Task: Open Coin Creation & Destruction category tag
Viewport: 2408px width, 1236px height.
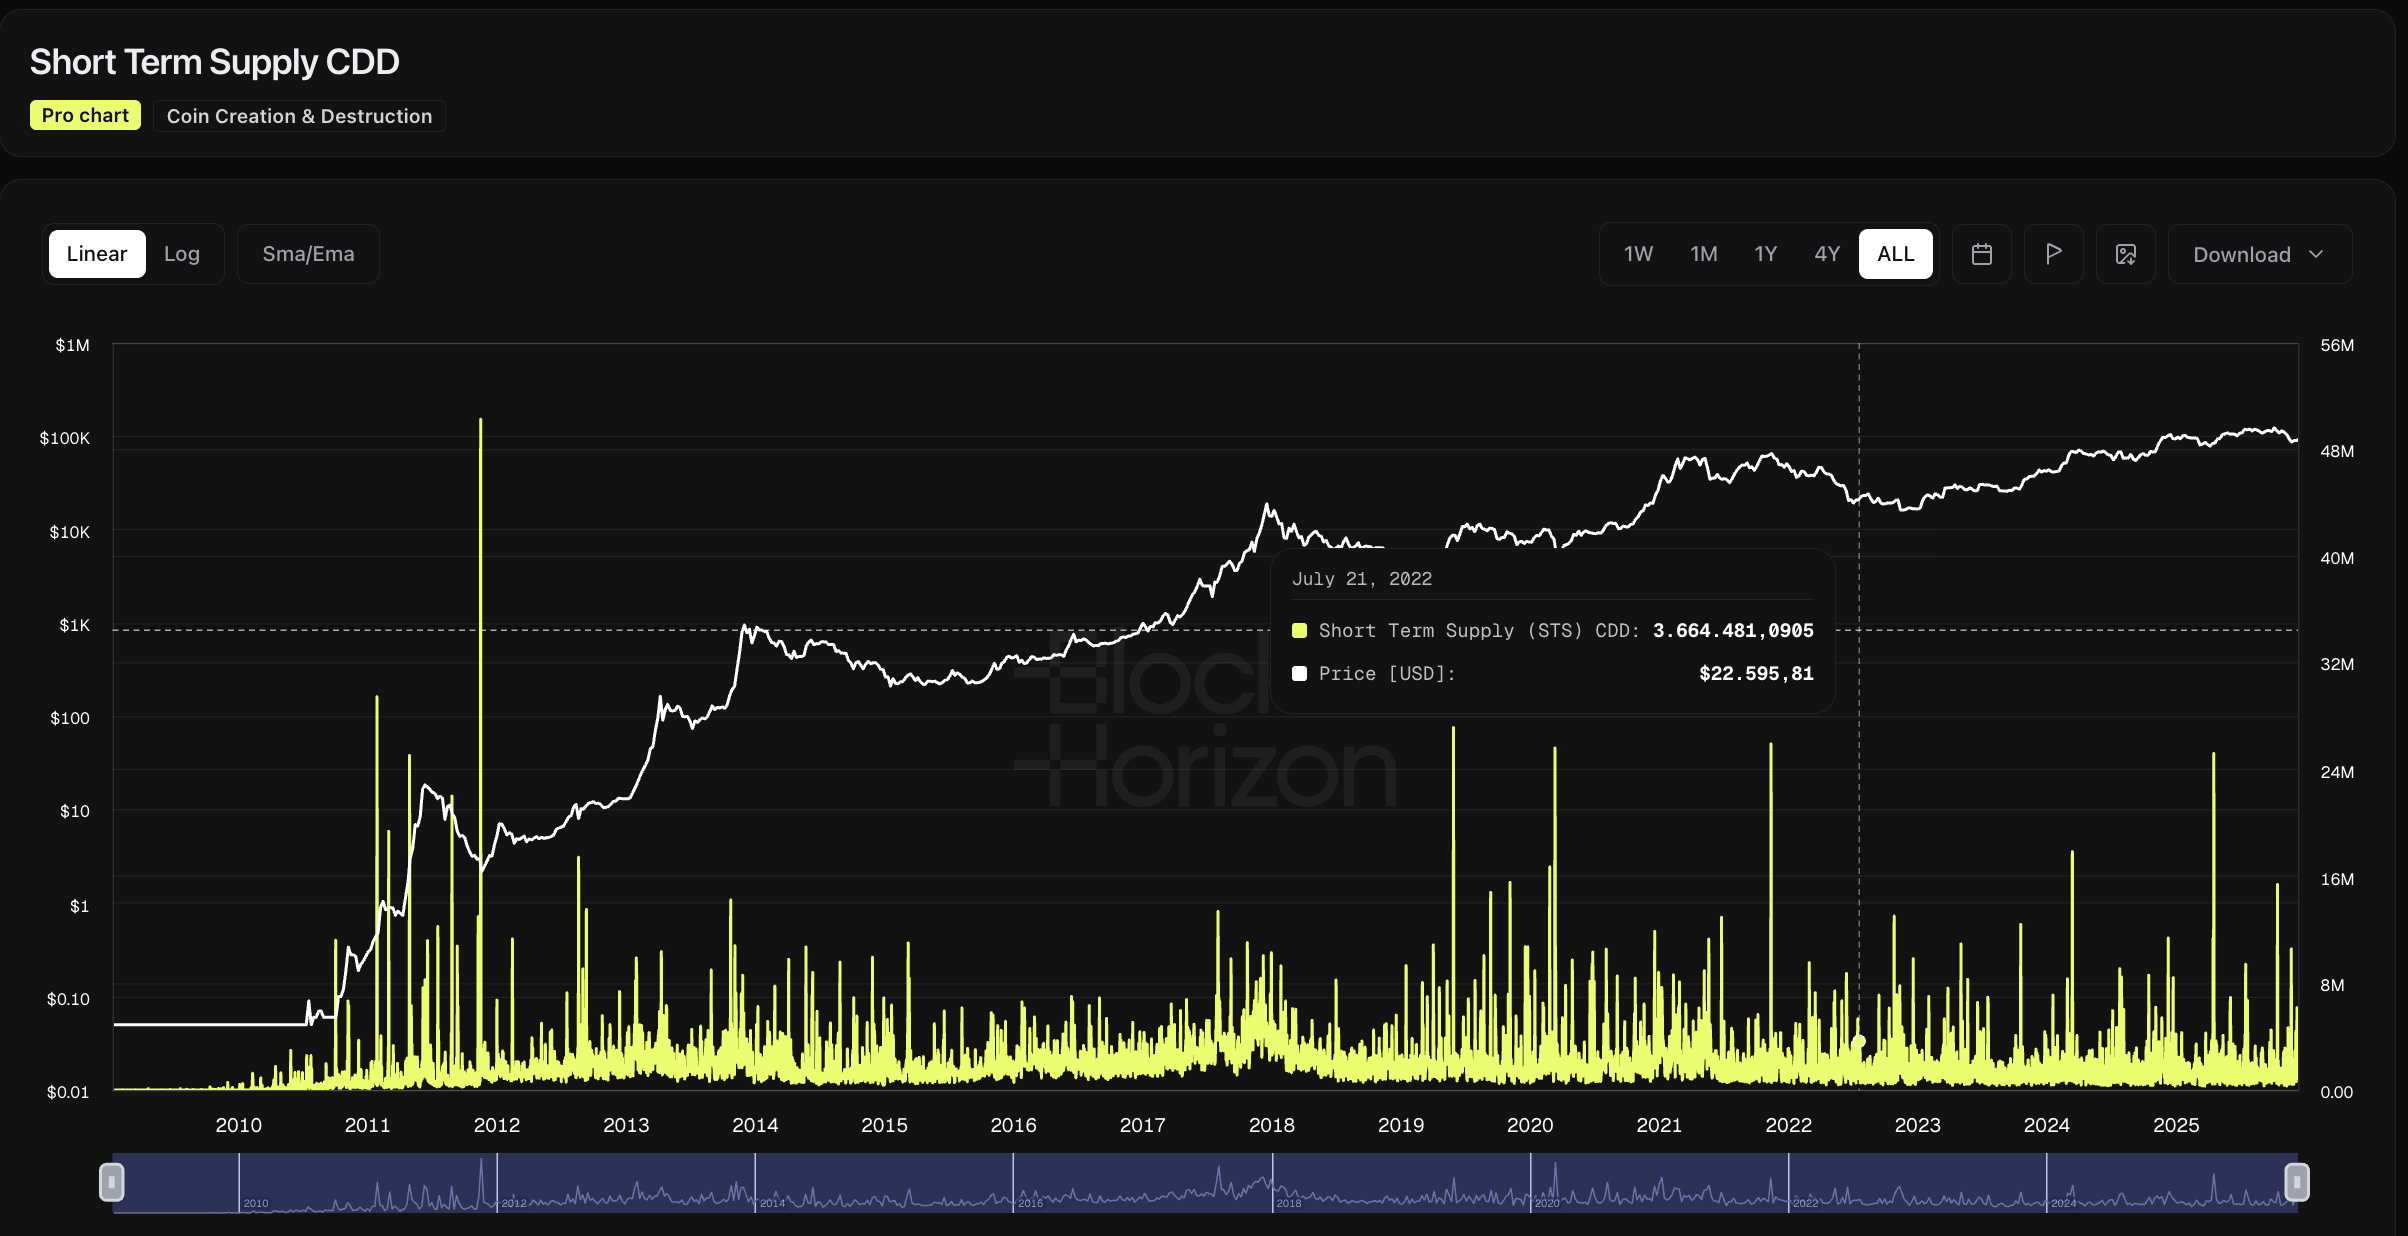Action: pos(299,116)
